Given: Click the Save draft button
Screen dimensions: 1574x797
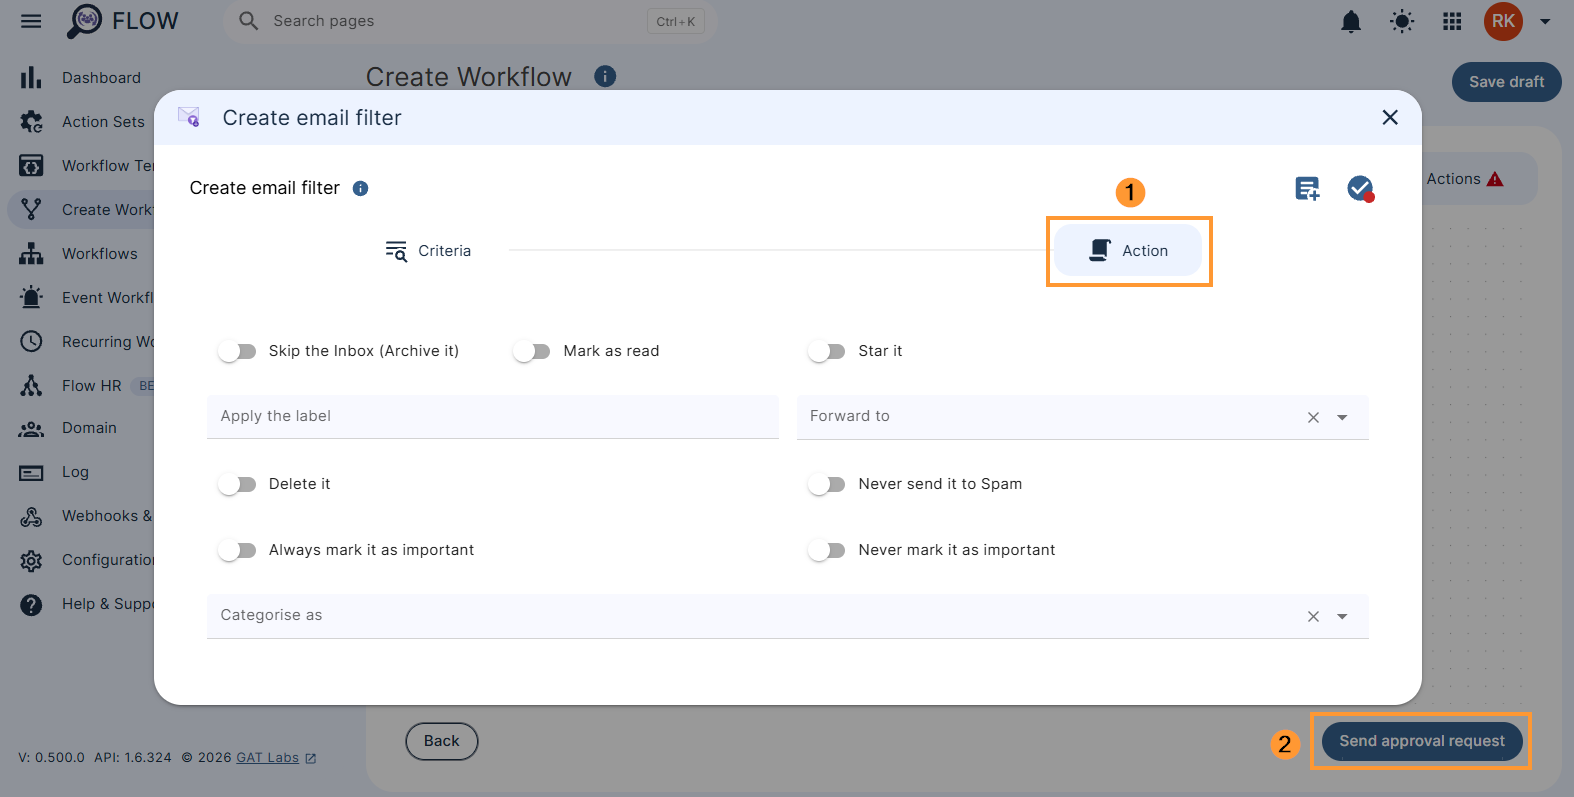Looking at the screenshot, I should 1506,82.
